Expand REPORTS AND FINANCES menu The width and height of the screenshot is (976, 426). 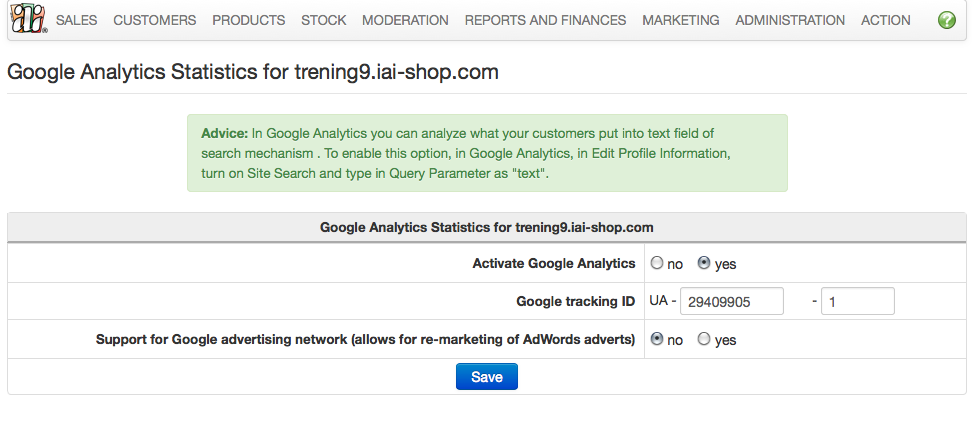[545, 20]
